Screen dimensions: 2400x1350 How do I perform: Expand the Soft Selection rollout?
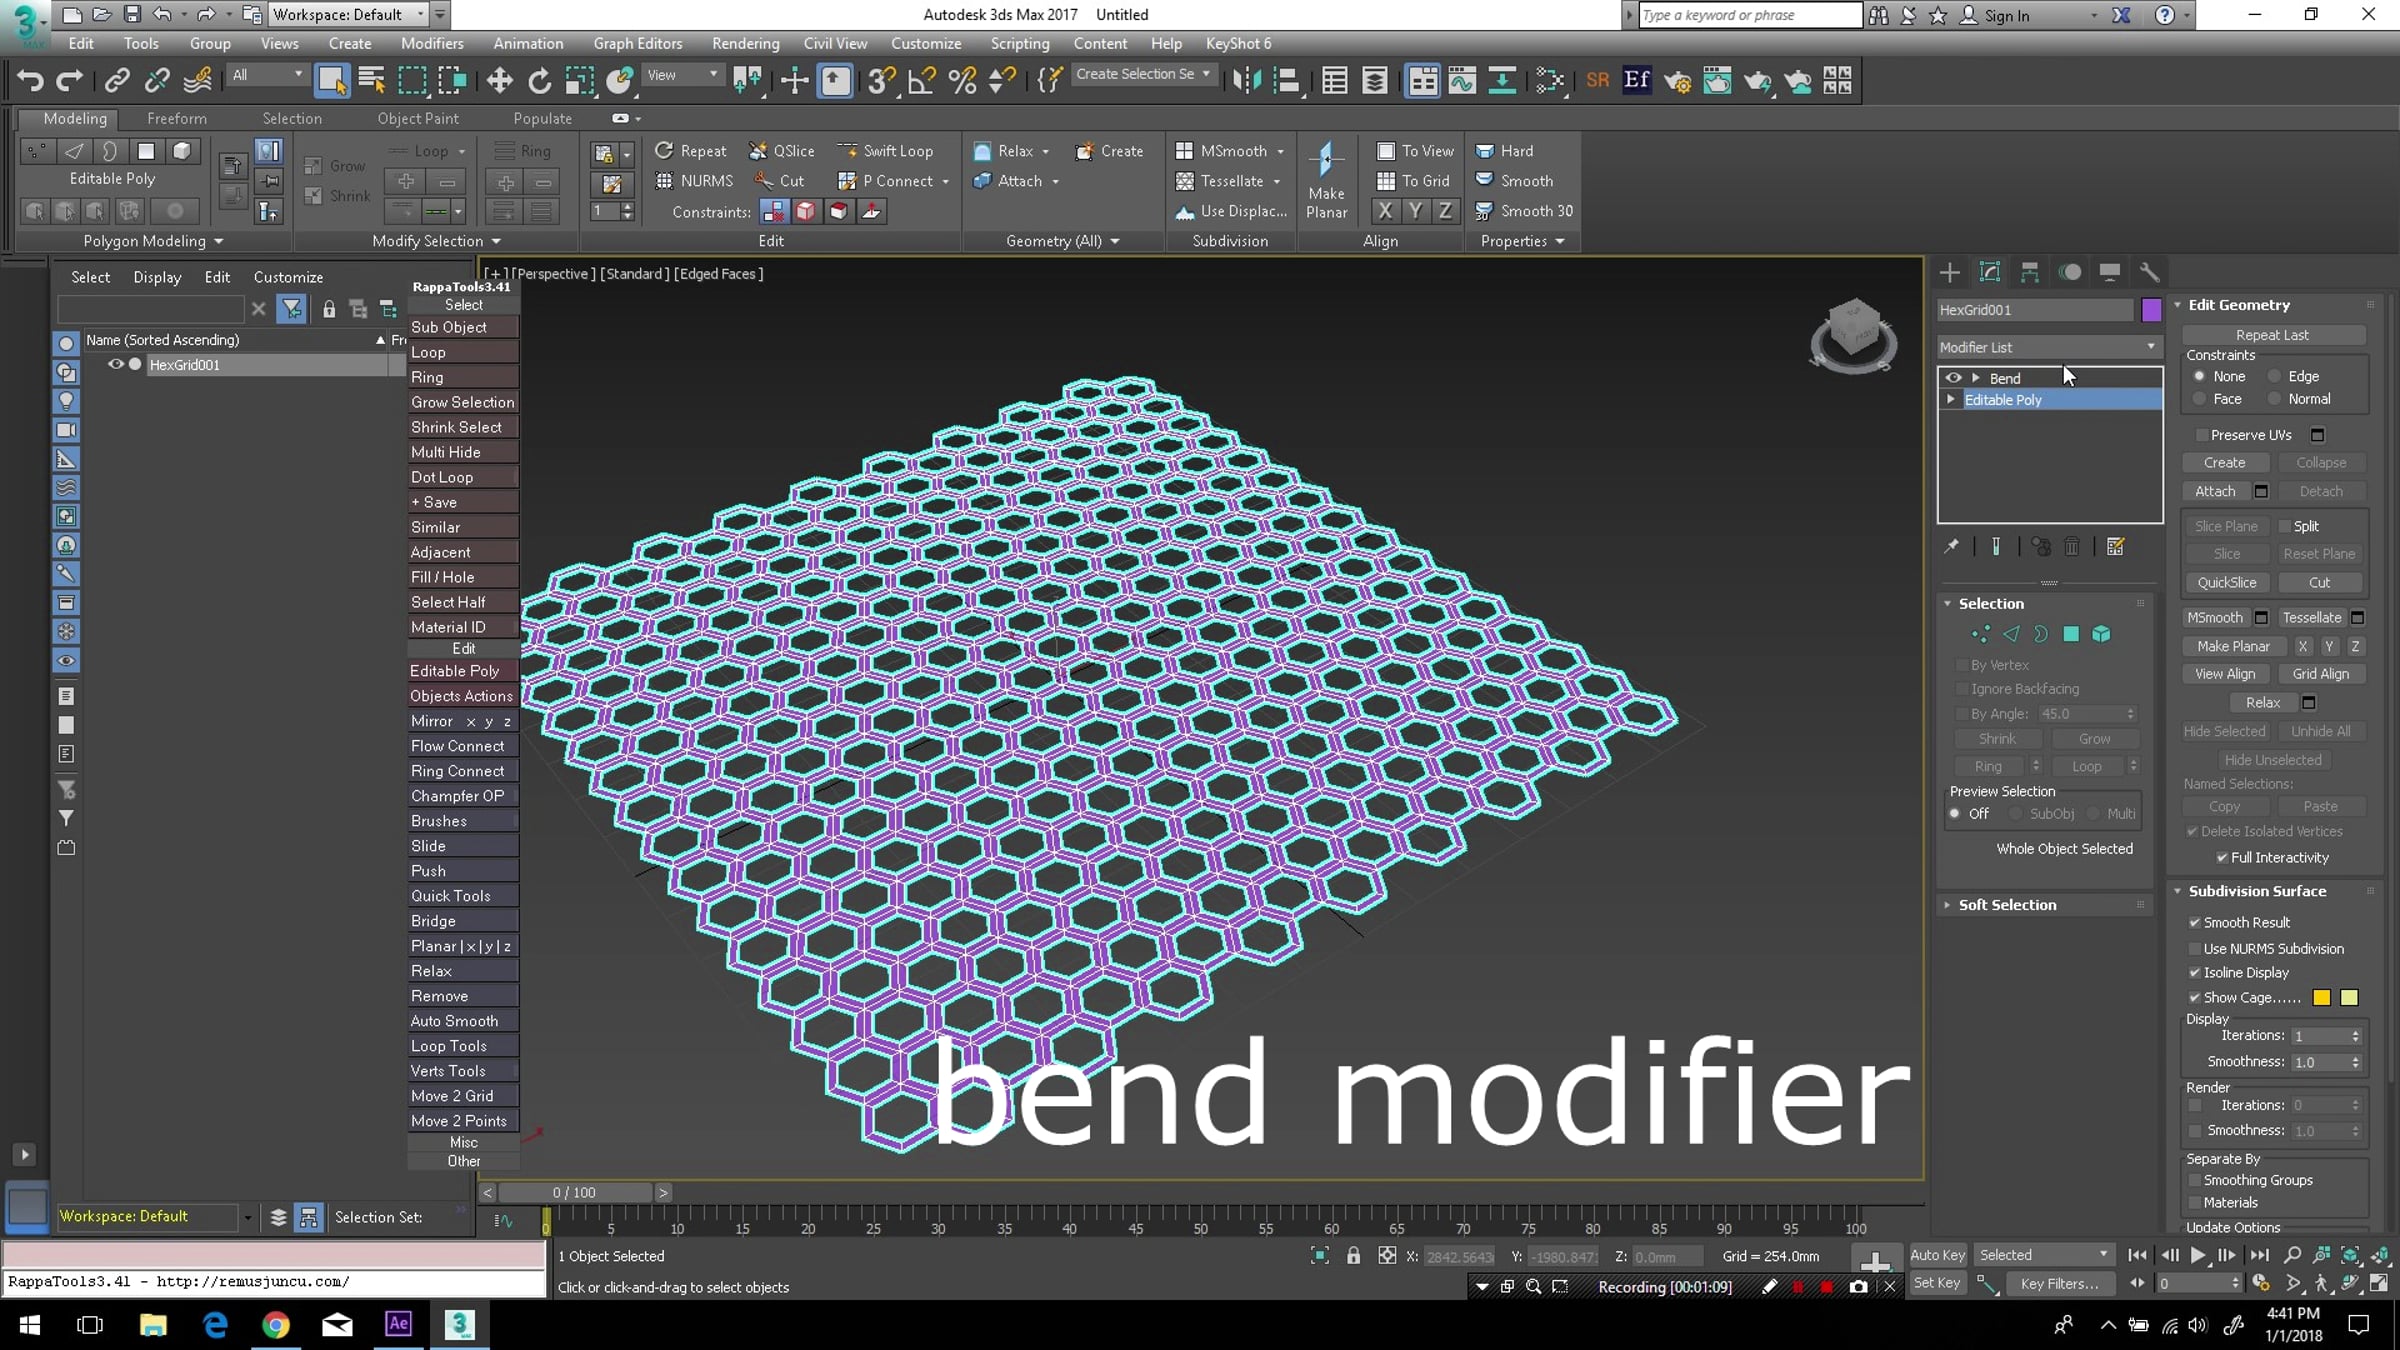(2007, 905)
